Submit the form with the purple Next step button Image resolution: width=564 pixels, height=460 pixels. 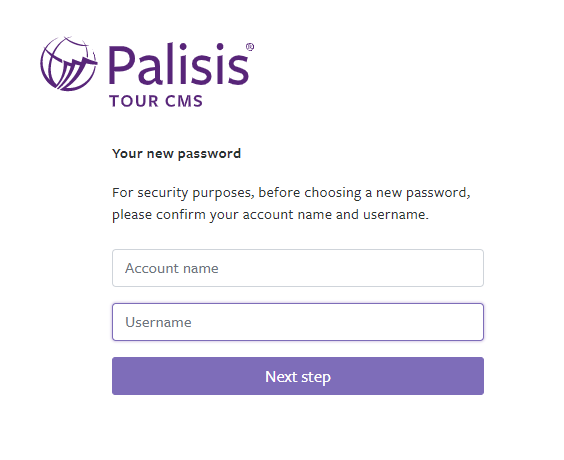298,376
